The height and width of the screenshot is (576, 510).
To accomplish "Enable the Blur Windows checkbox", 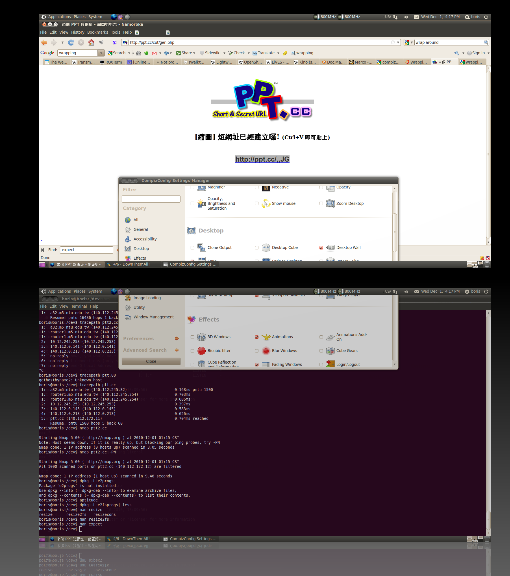I will 257,351.
